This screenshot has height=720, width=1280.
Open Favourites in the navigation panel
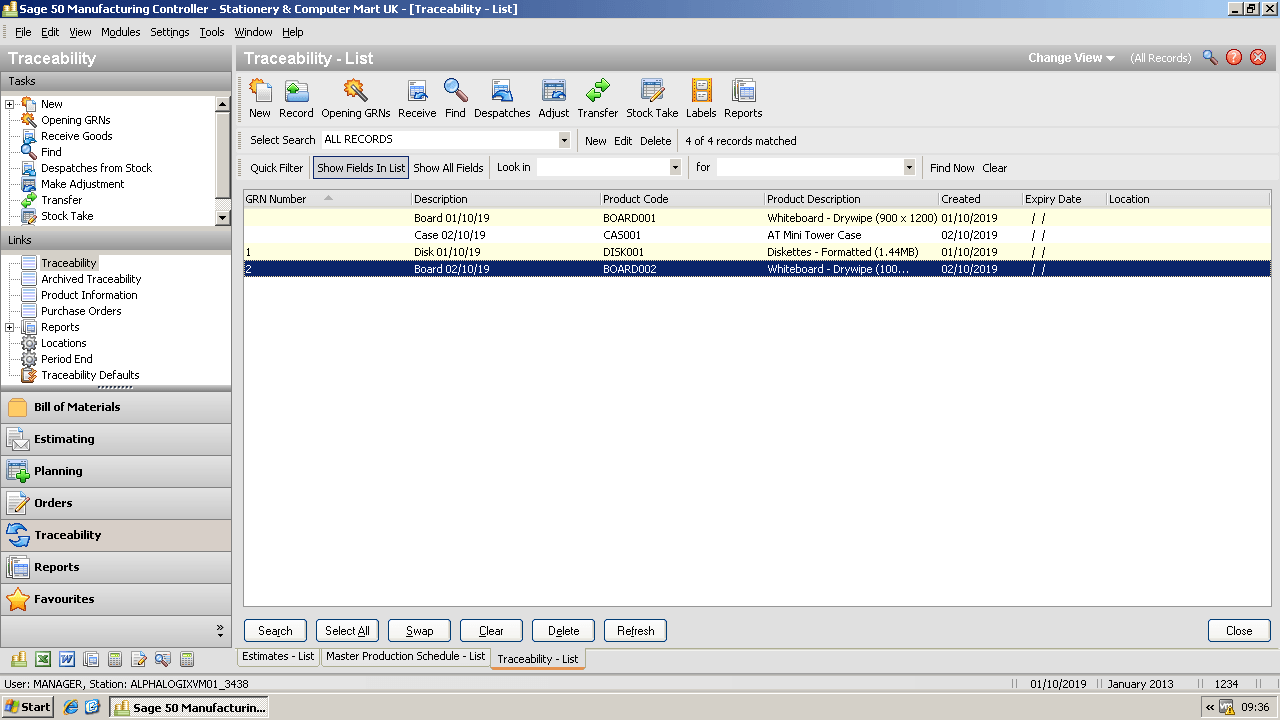(116, 599)
